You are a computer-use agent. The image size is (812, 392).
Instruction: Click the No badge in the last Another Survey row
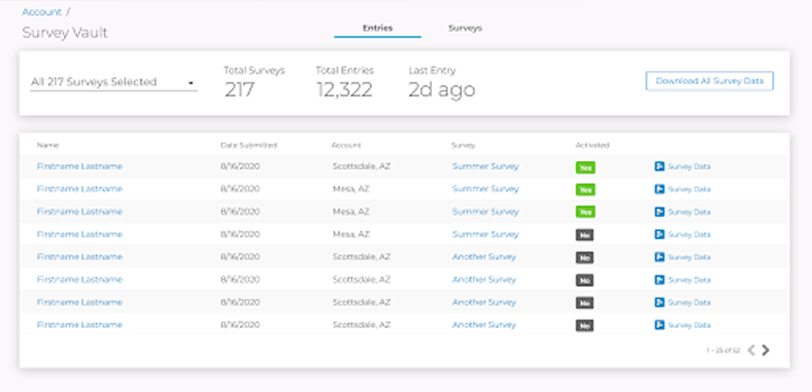point(585,326)
